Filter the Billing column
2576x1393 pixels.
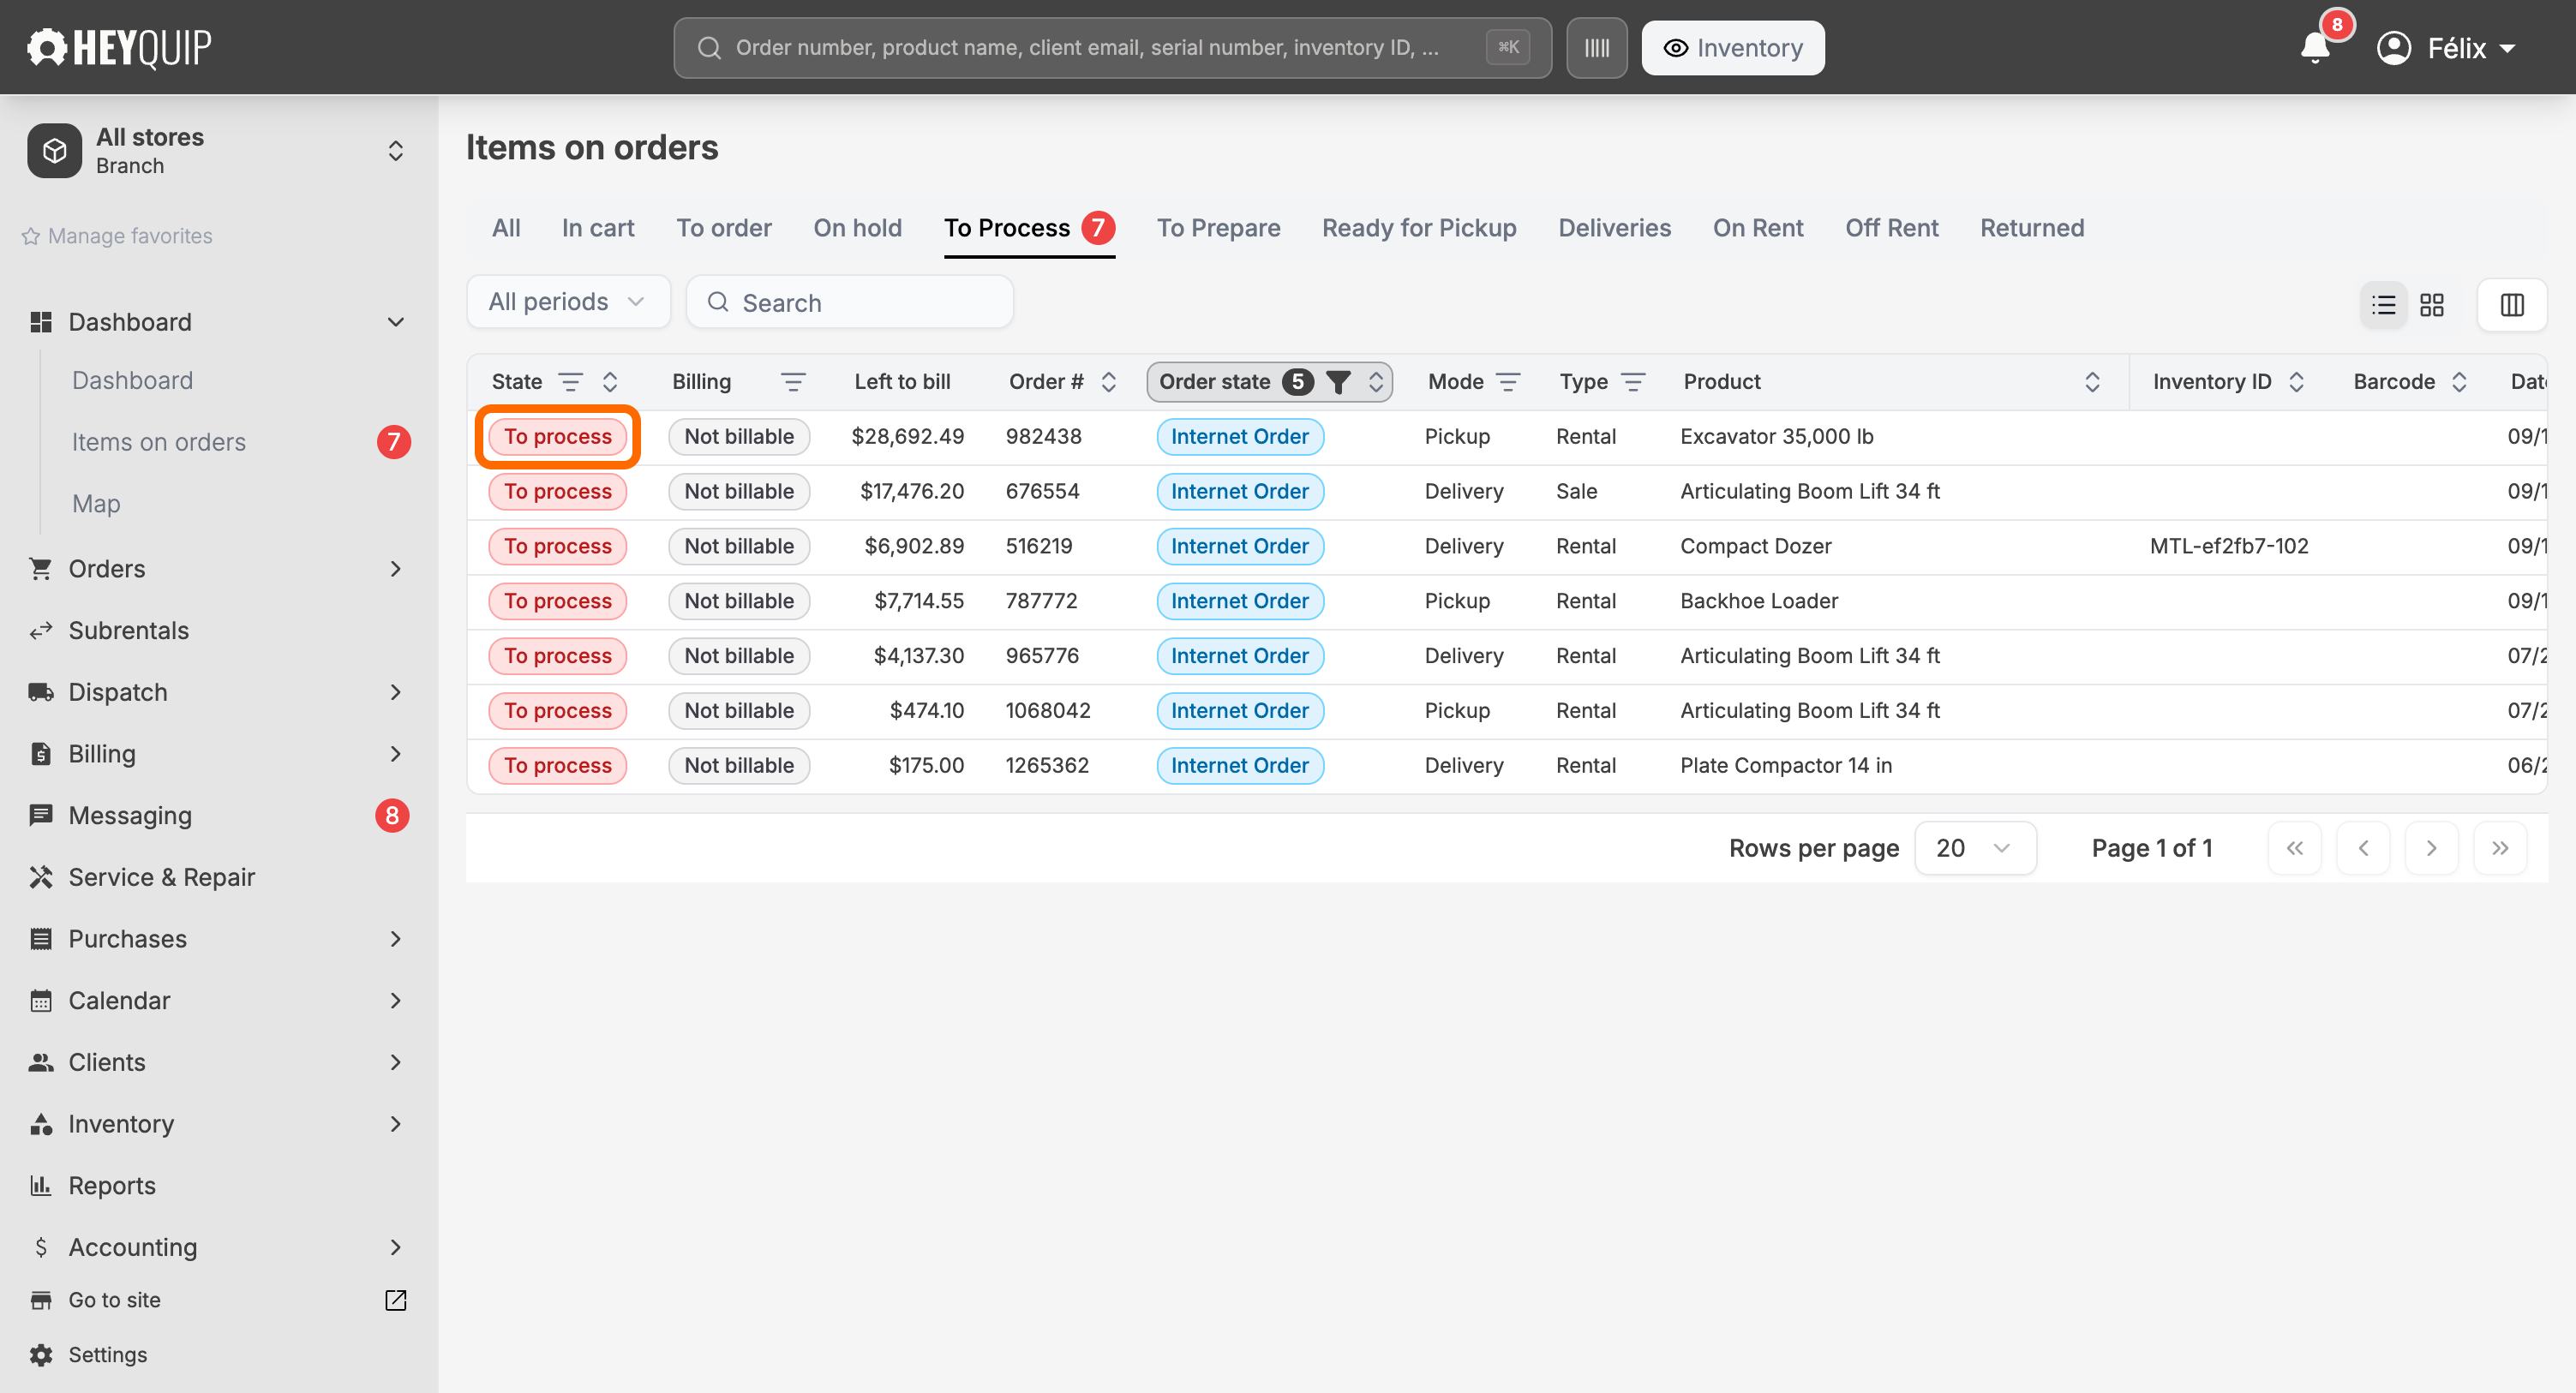click(793, 382)
